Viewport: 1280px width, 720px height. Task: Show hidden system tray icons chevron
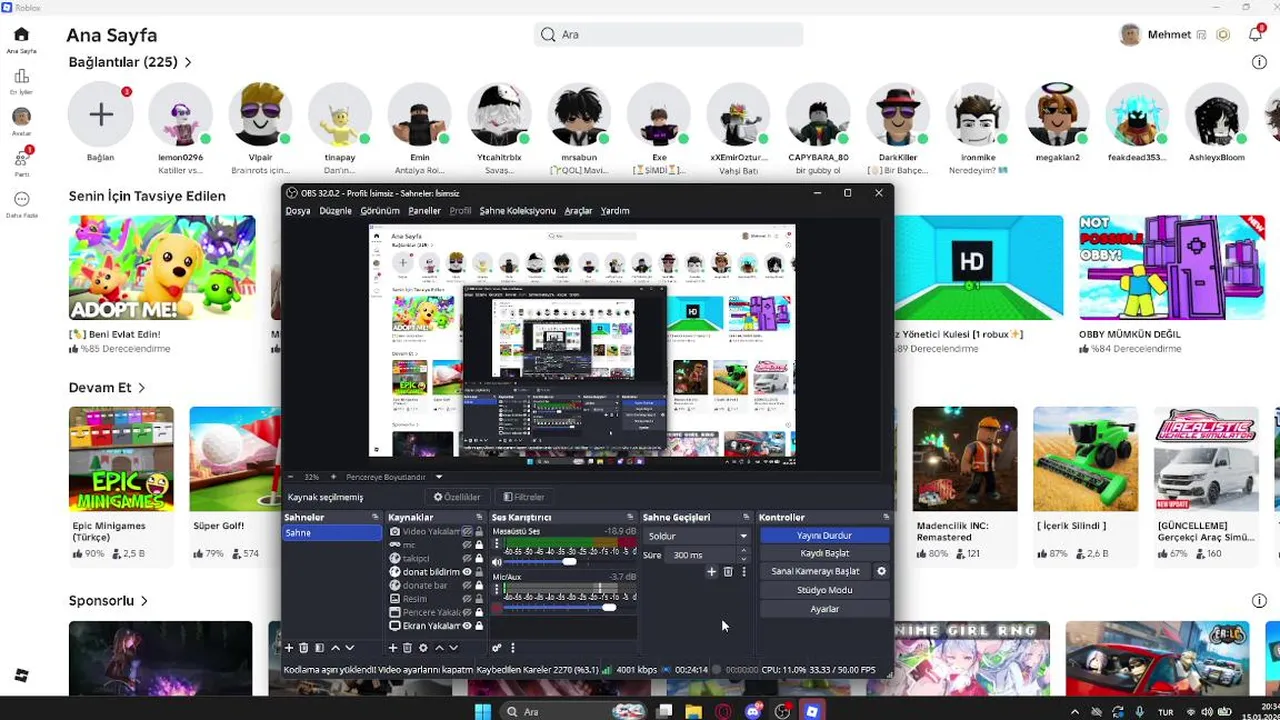point(1075,712)
